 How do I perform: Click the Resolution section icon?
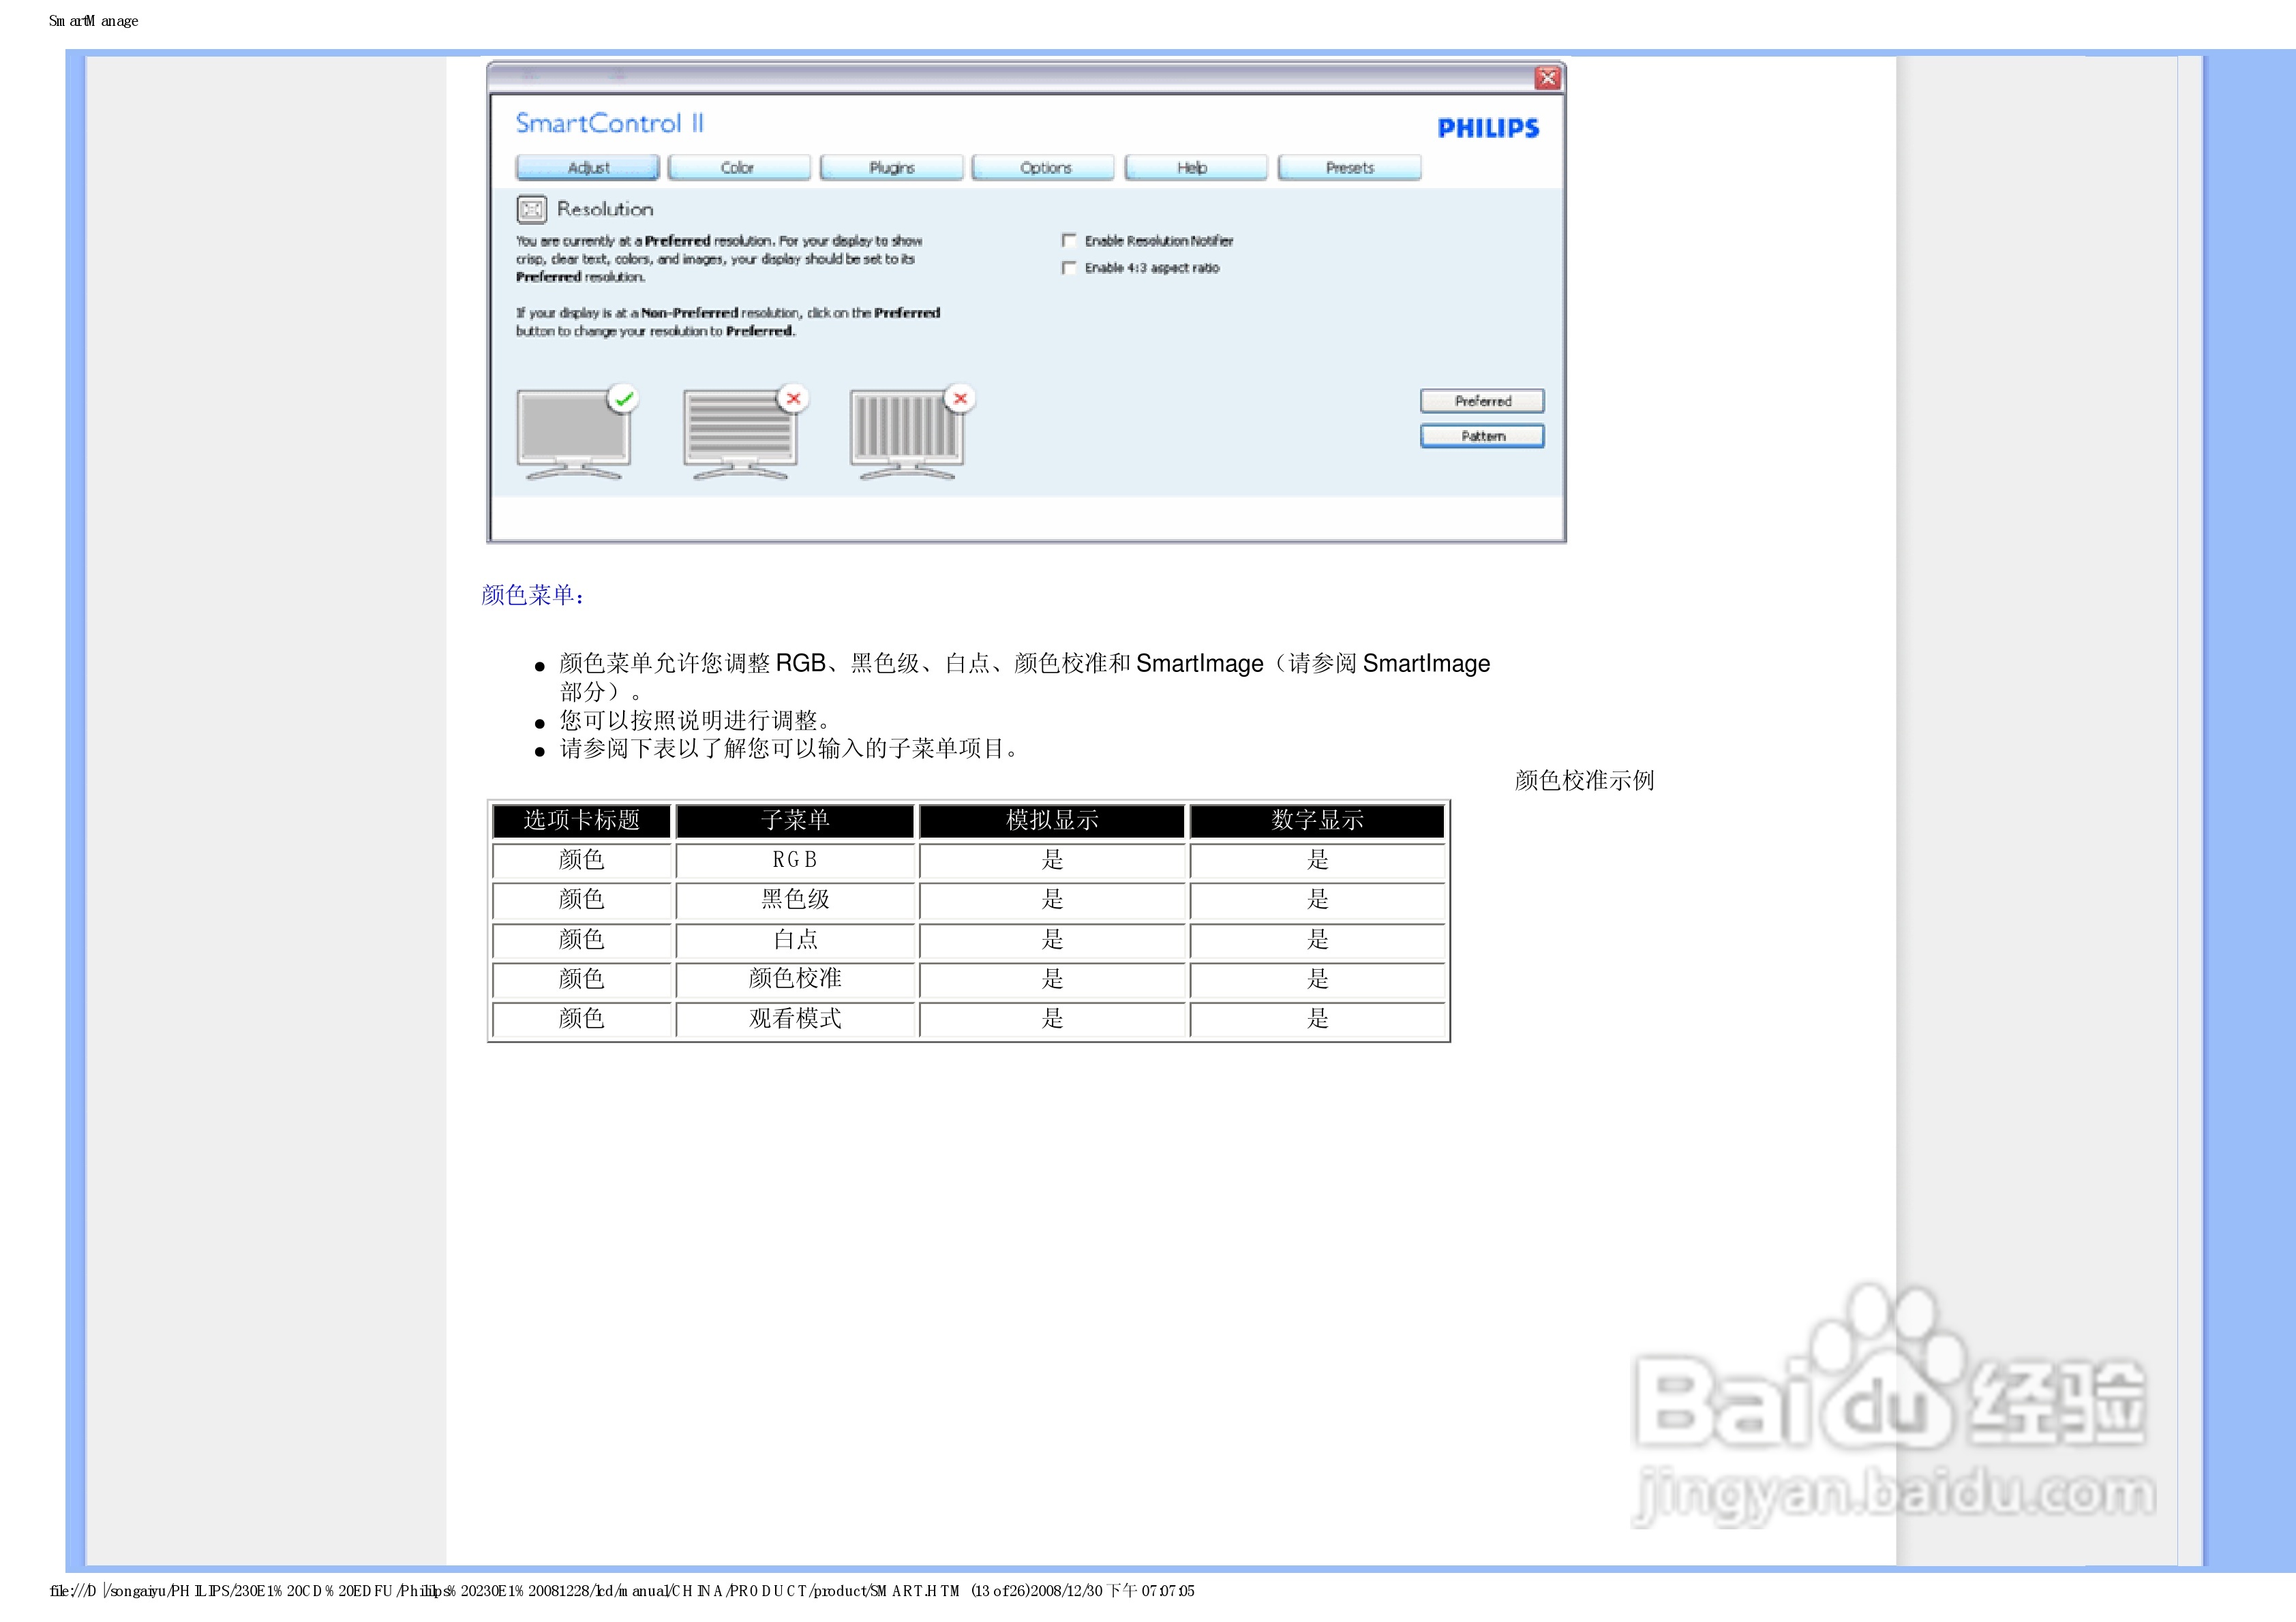coord(531,209)
